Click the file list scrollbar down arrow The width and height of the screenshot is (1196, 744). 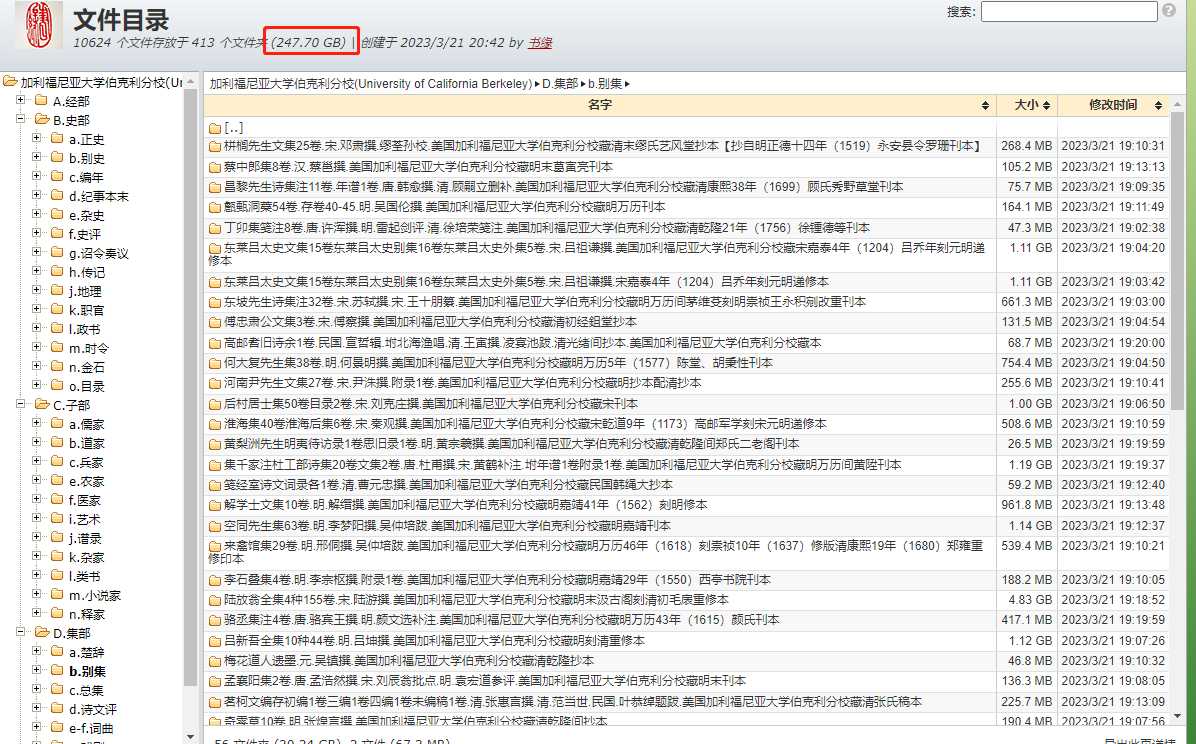click(x=1177, y=717)
